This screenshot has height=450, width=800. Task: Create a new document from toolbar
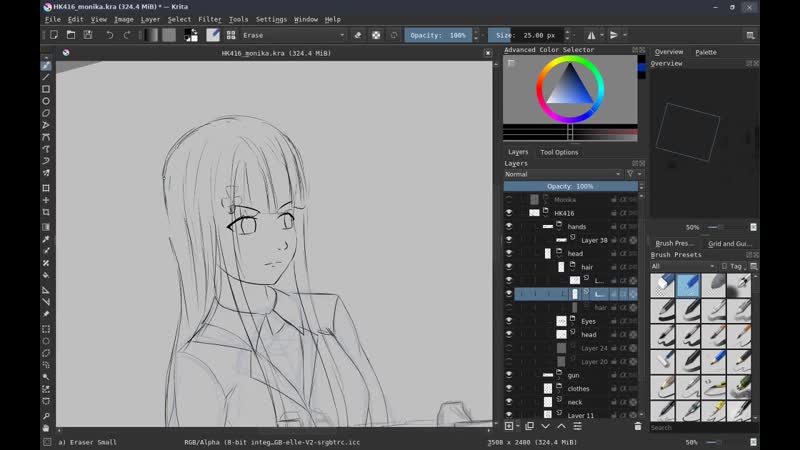tap(54, 35)
